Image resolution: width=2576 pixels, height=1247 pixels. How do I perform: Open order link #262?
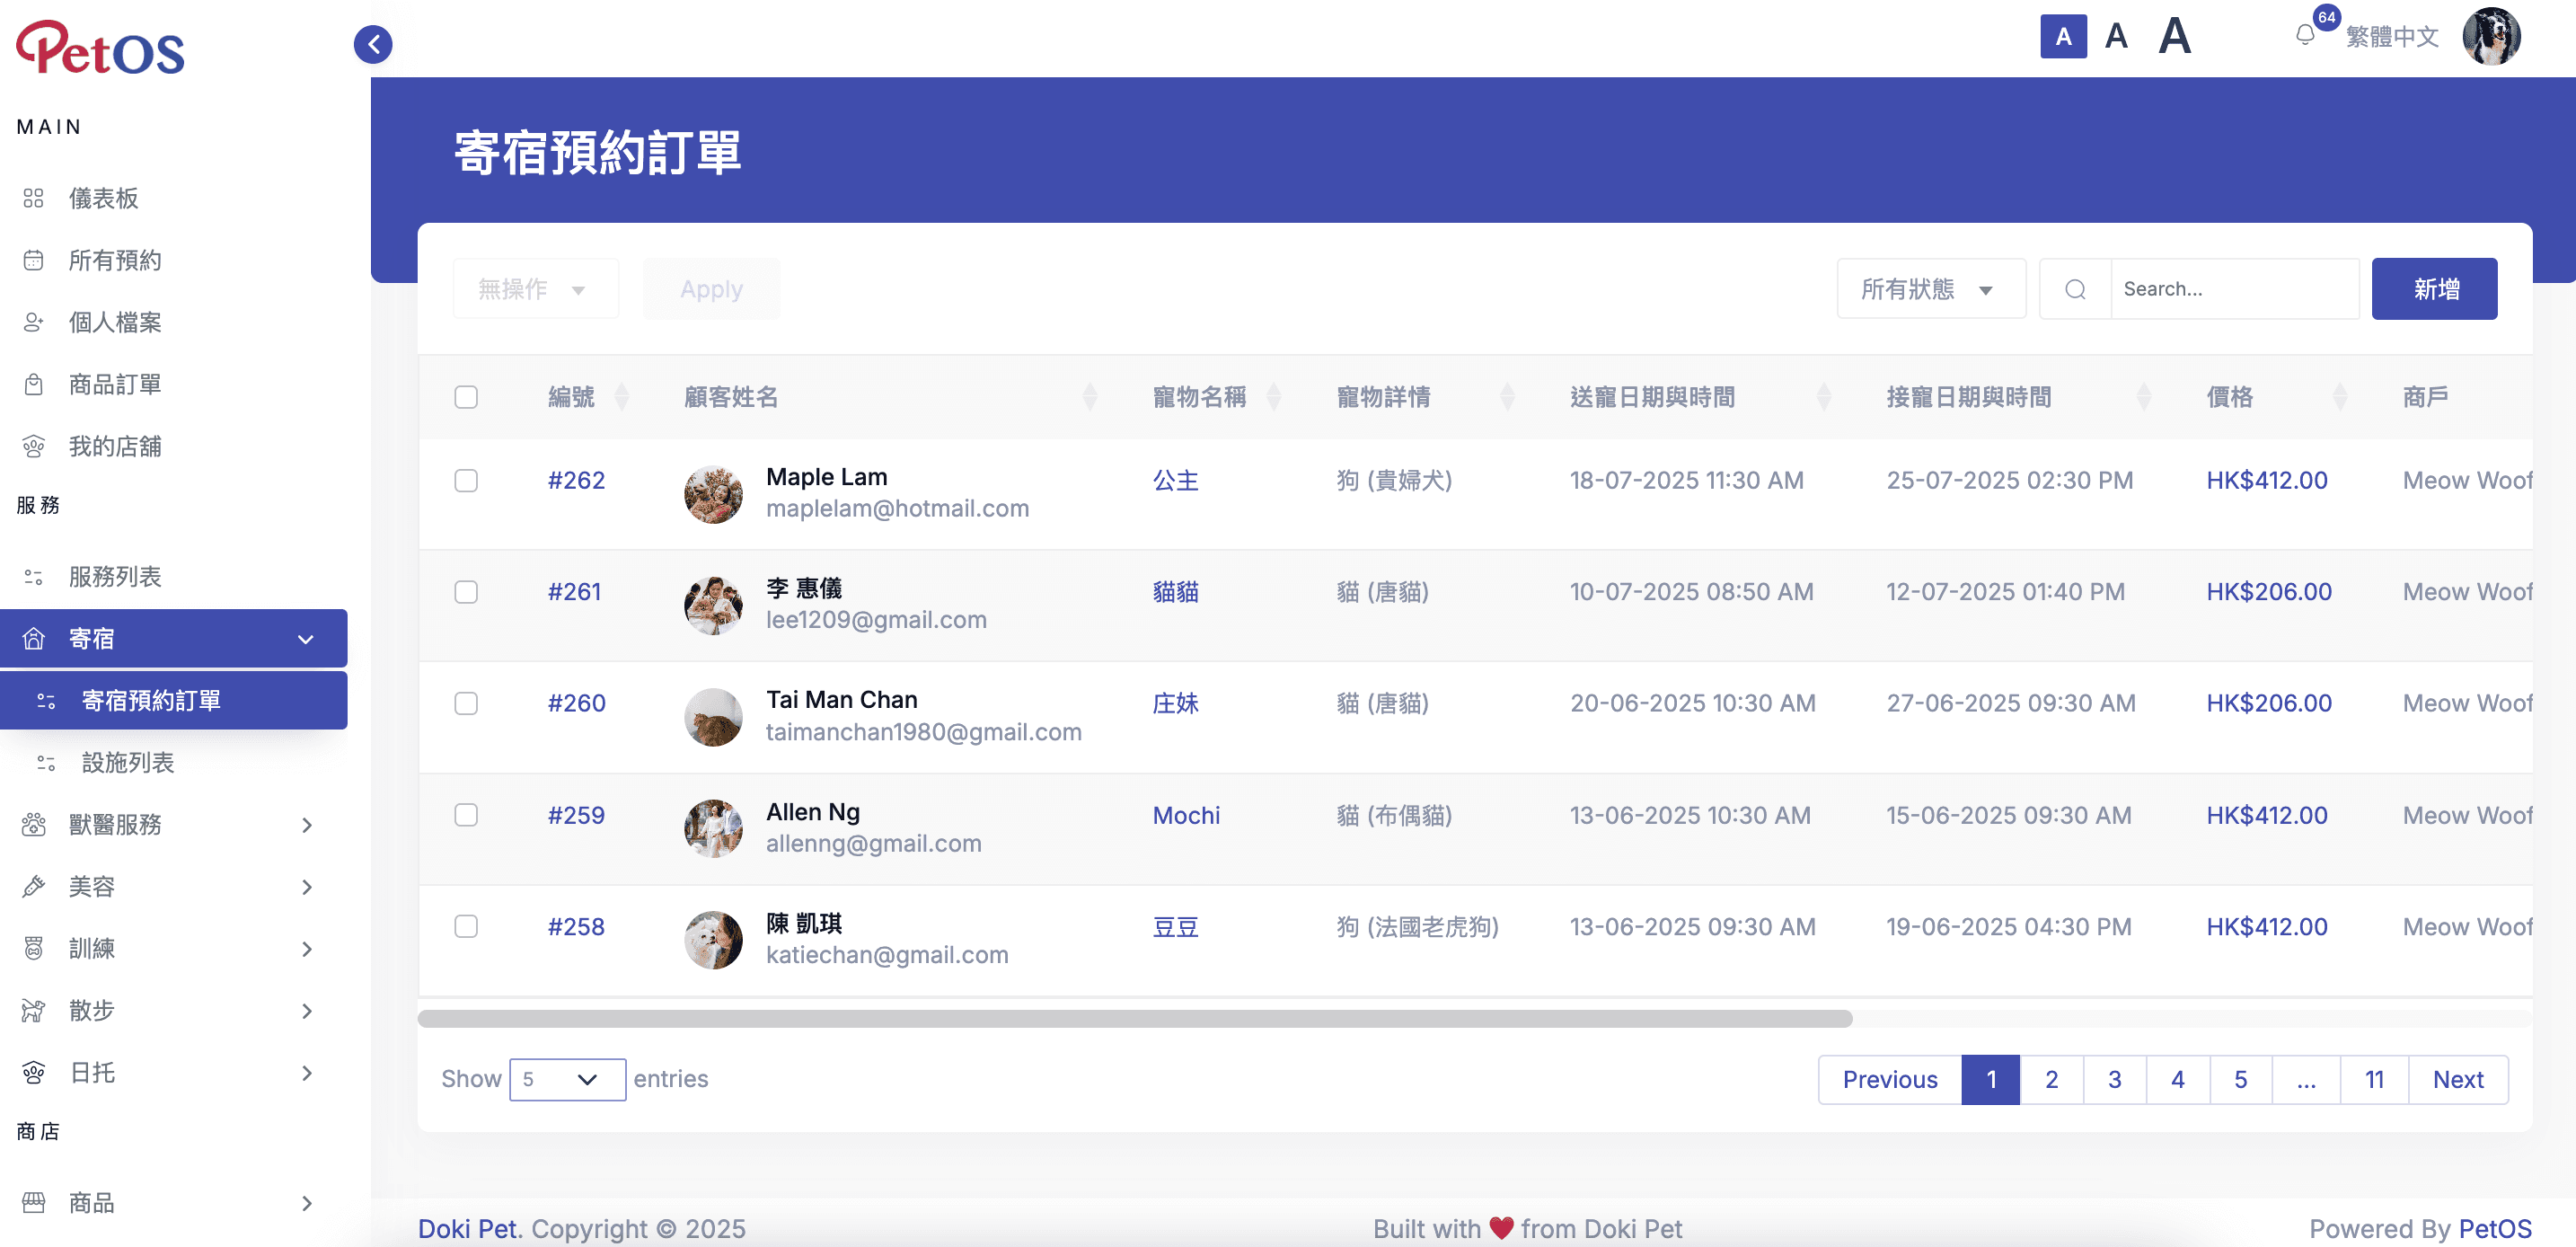point(576,480)
